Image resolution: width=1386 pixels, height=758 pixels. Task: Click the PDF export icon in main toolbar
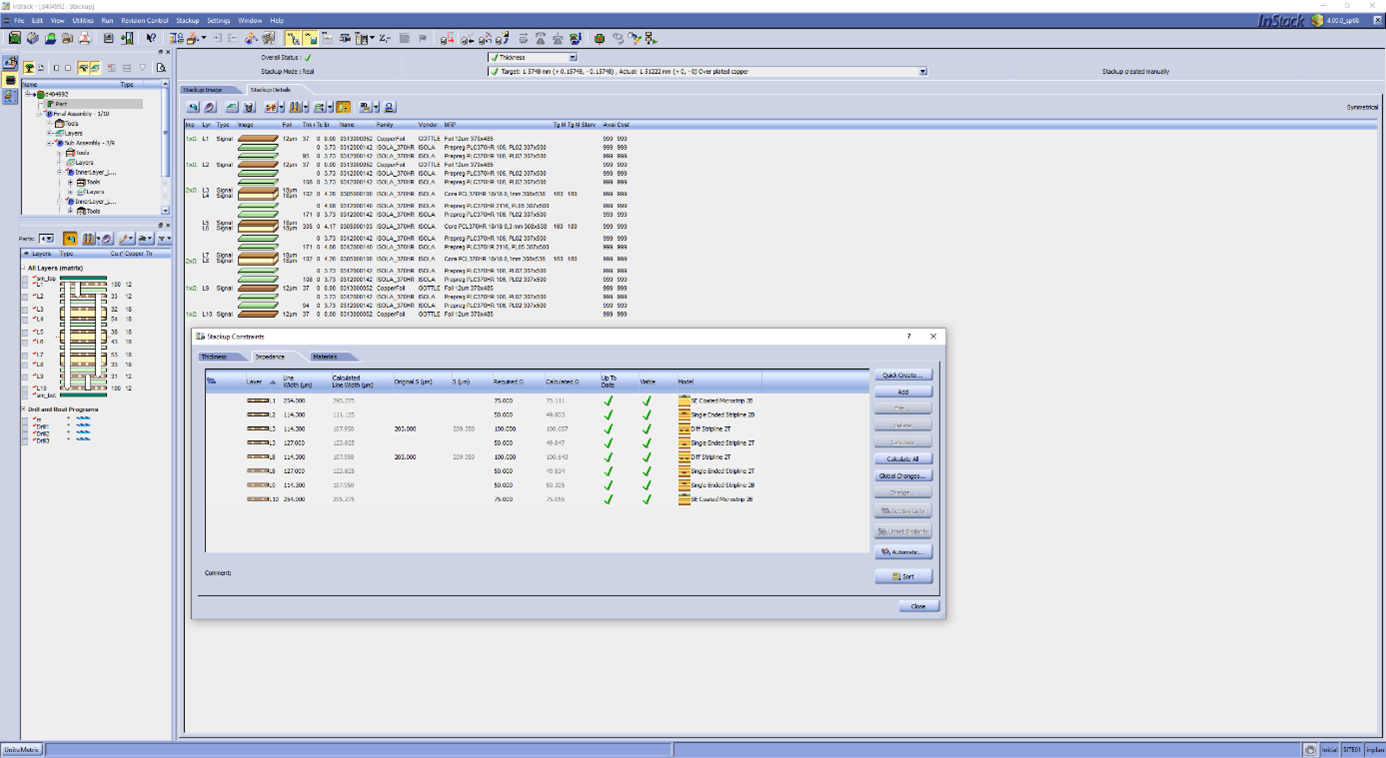pos(85,39)
